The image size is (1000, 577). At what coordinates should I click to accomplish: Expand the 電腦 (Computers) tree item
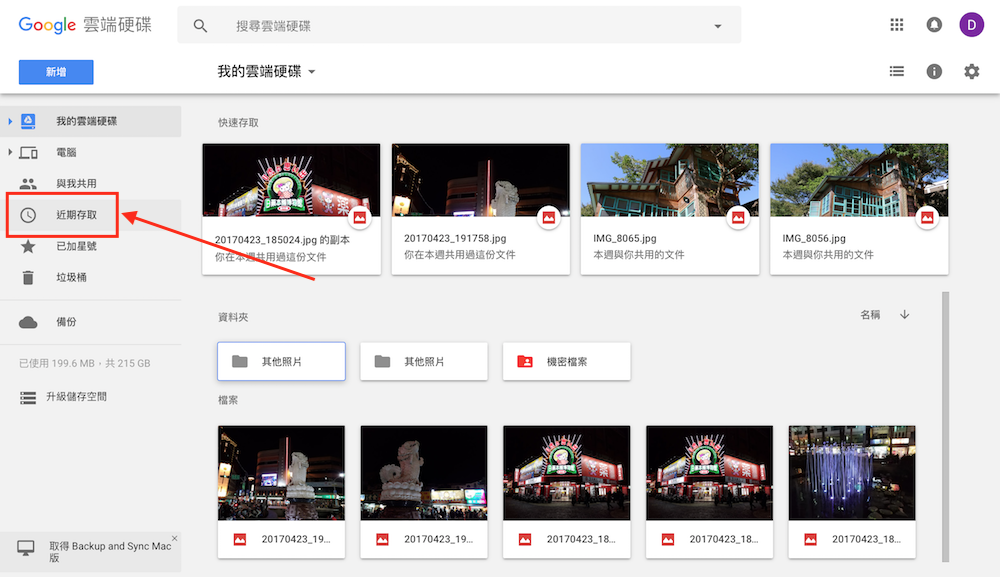click(12, 152)
